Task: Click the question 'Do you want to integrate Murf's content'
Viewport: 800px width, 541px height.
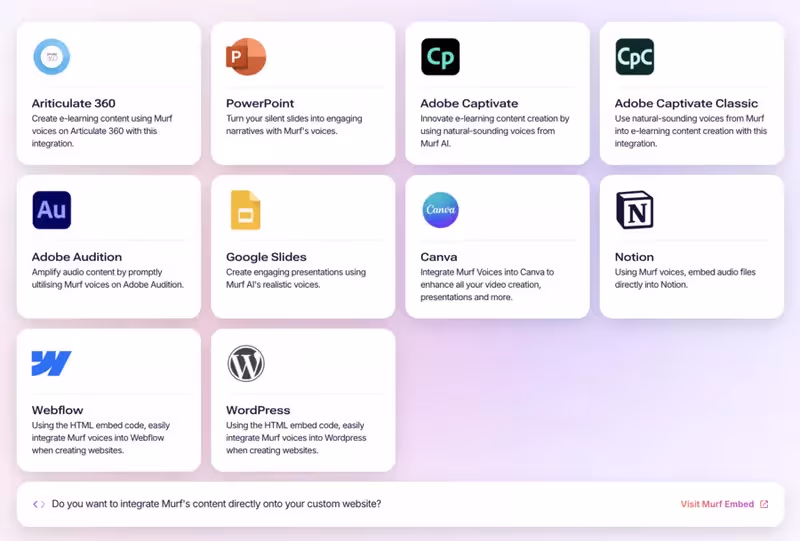Action: pyautogui.click(x=216, y=504)
